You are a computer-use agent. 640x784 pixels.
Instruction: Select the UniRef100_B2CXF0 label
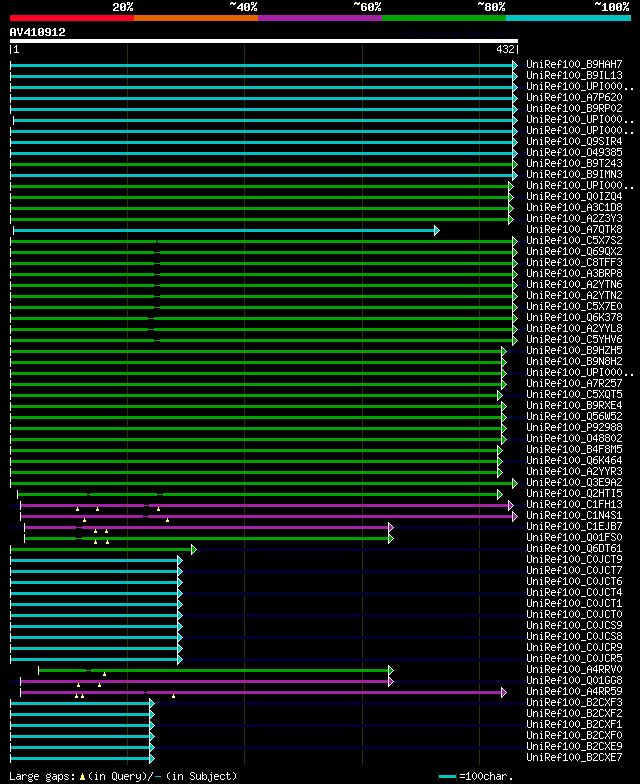click(x=574, y=736)
